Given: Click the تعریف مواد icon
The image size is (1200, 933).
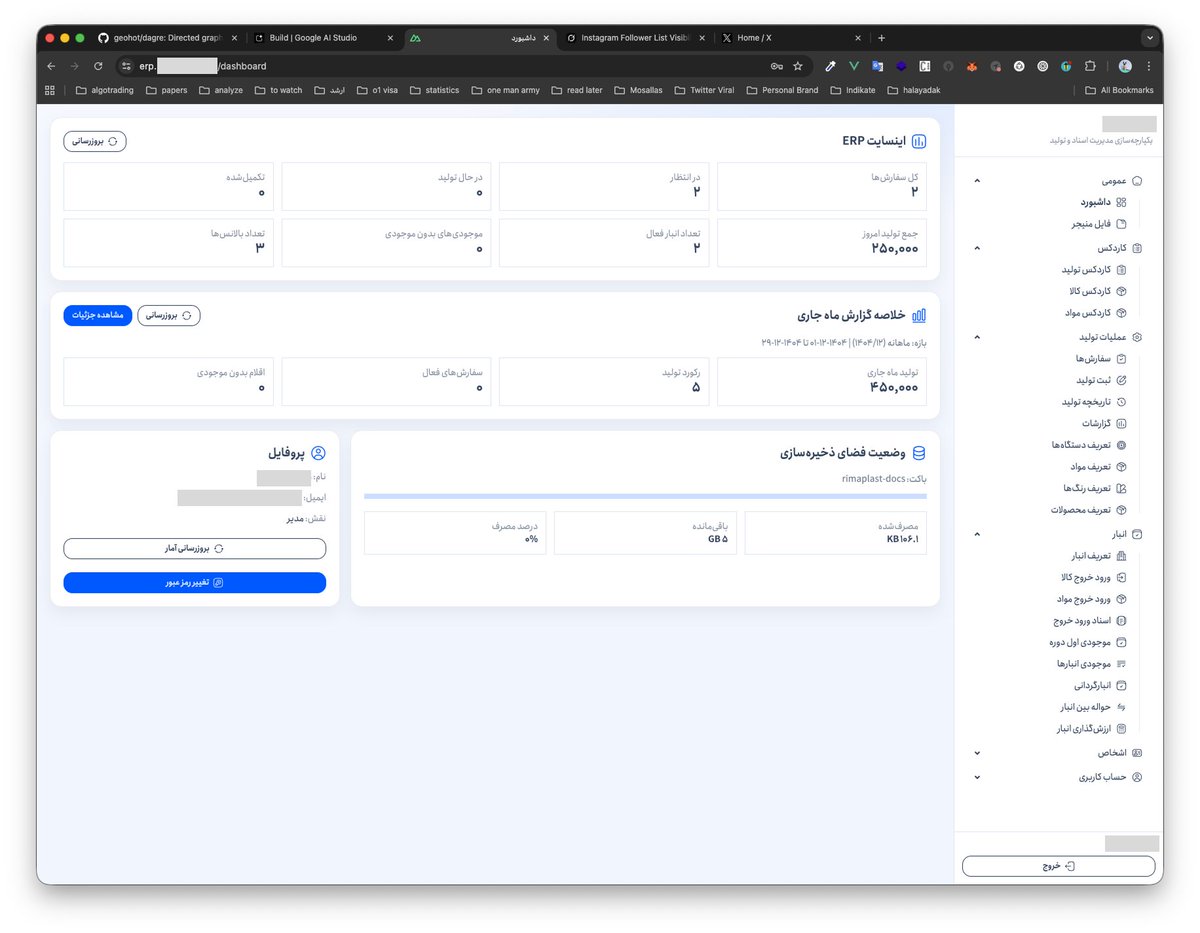Looking at the screenshot, I should point(1121,467).
